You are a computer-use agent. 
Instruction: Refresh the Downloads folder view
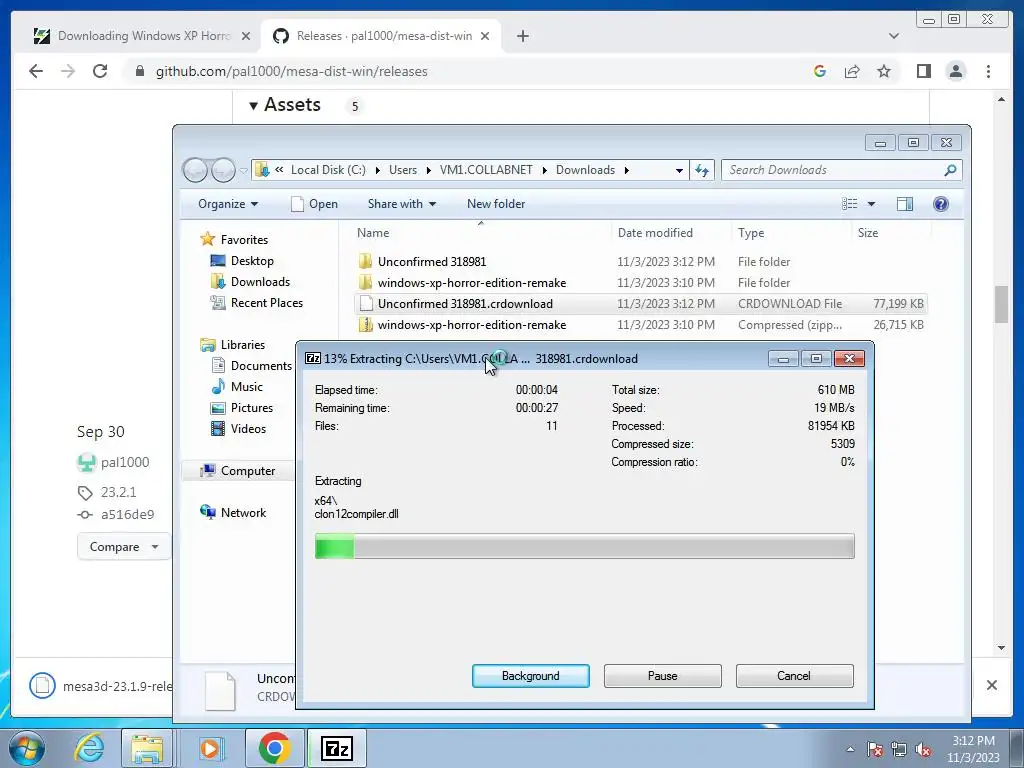[702, 170]
